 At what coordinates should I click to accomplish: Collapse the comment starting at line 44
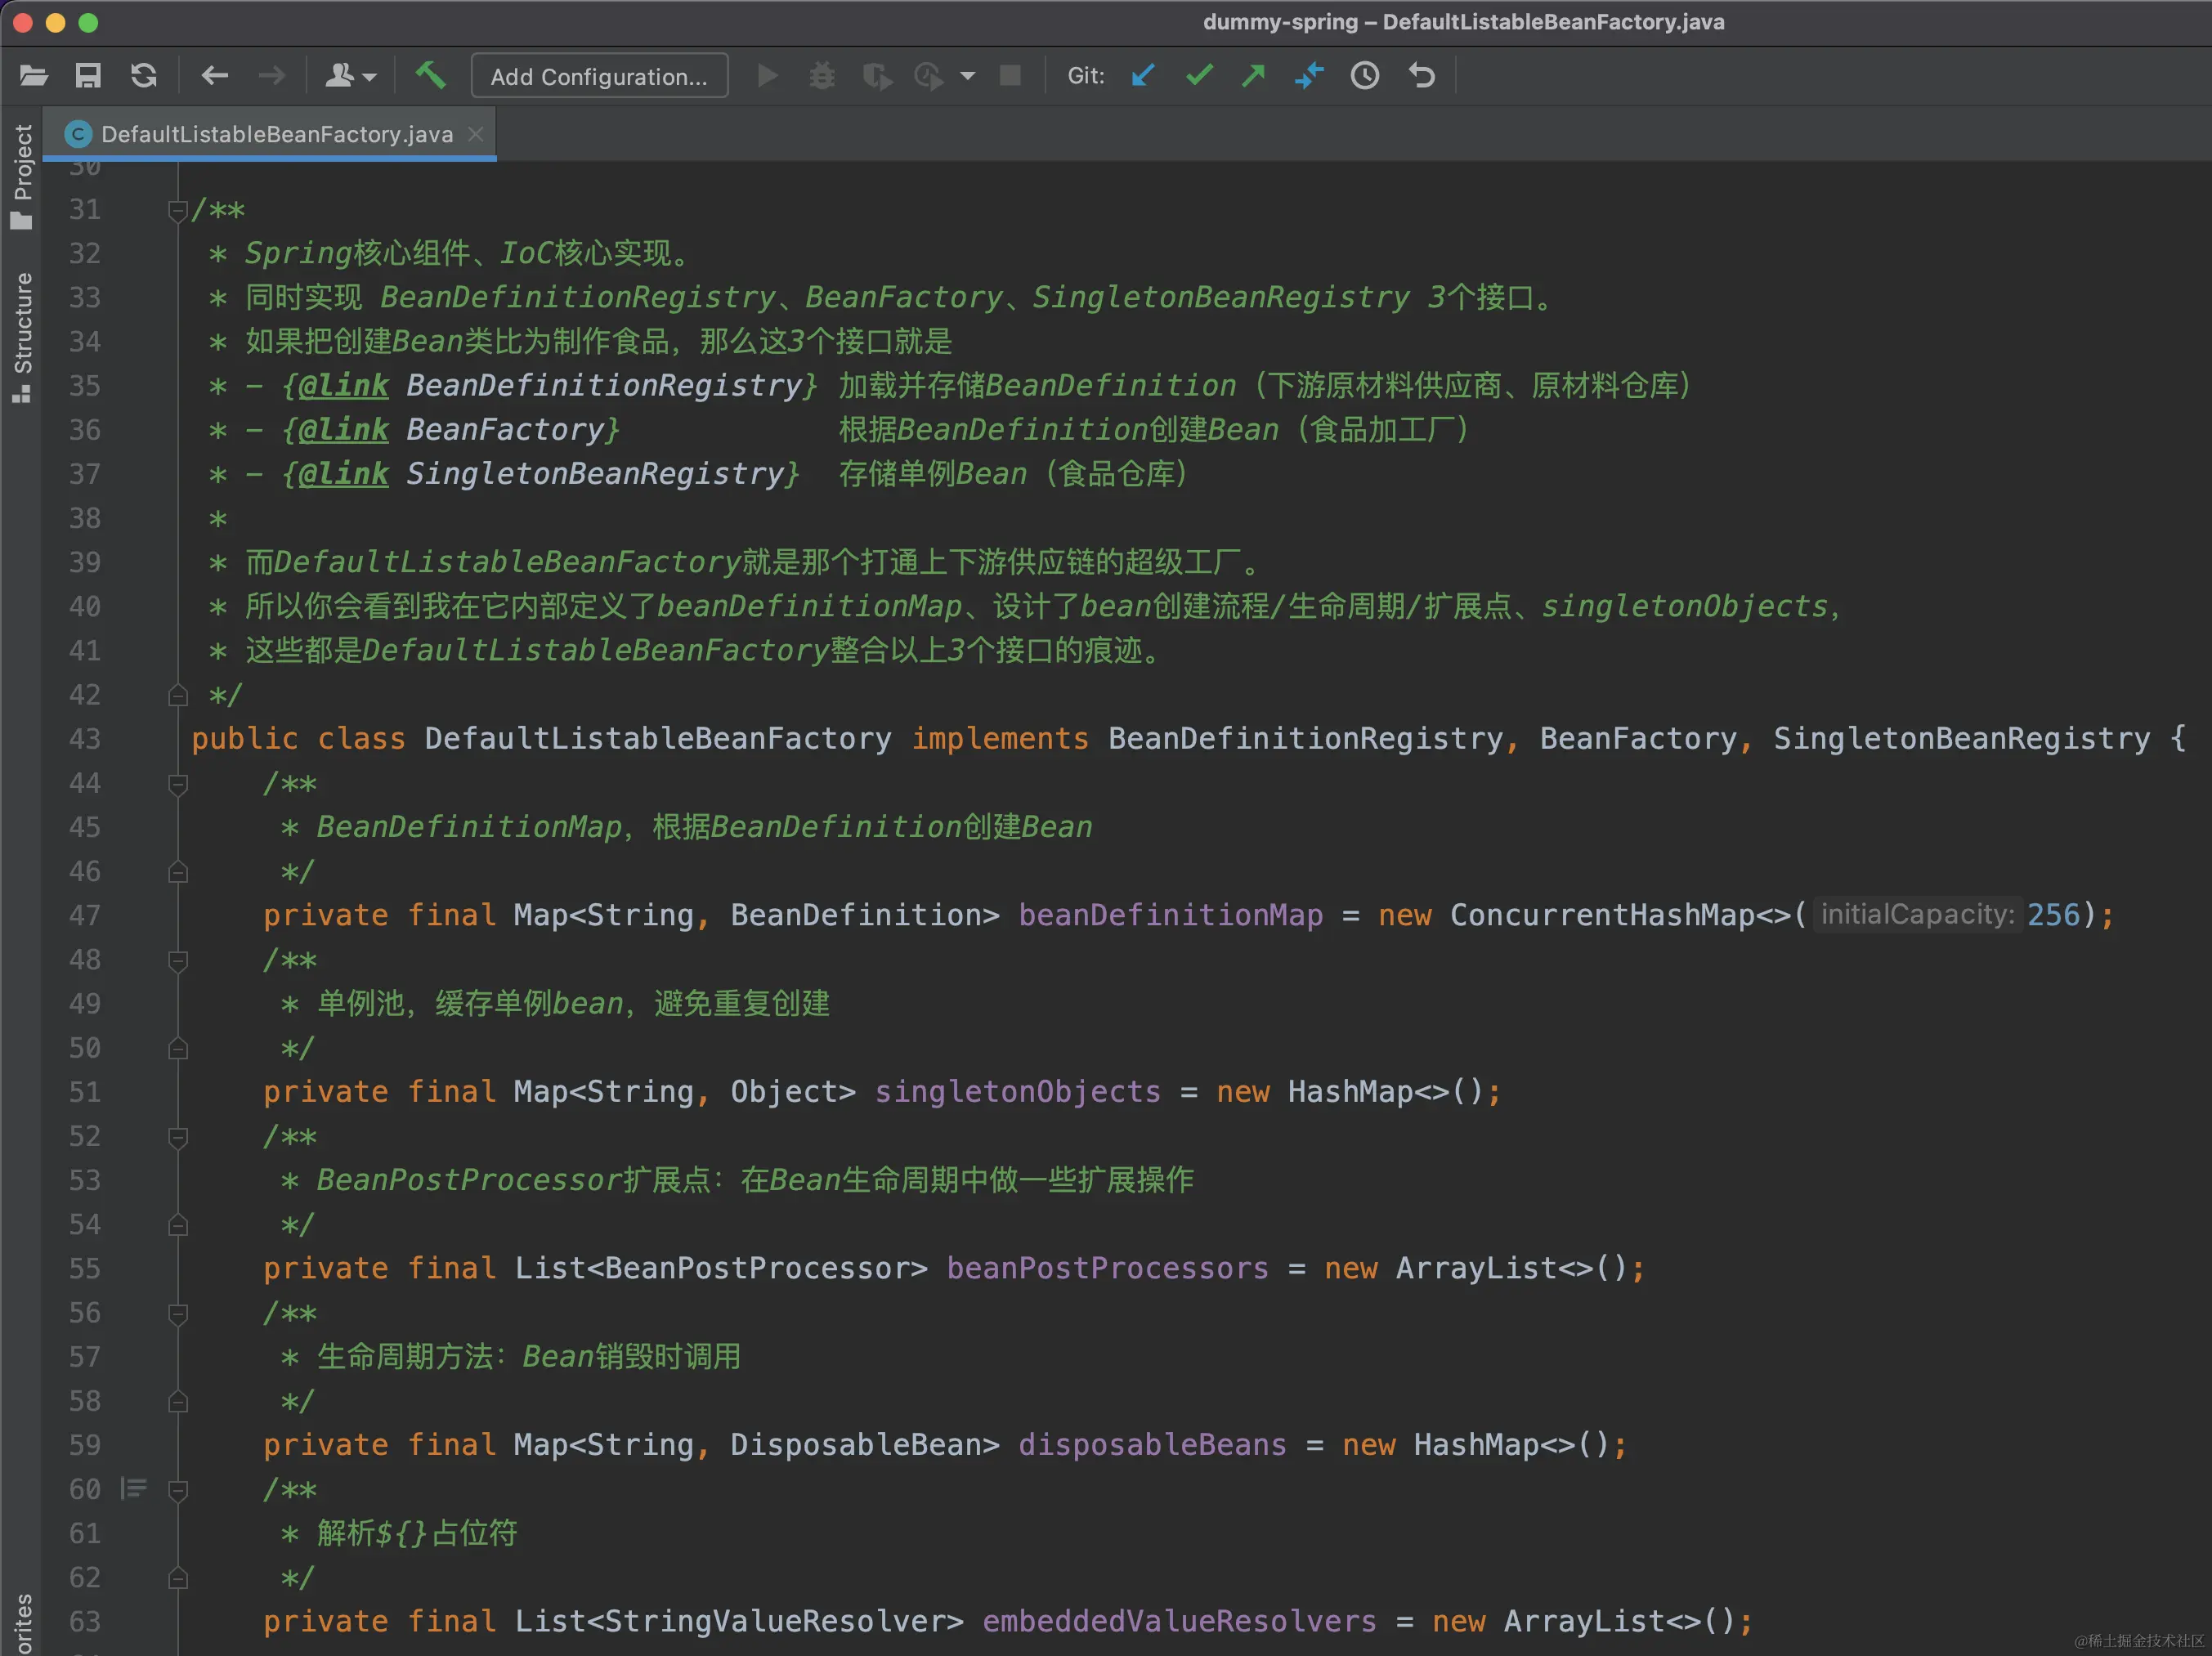178,784
